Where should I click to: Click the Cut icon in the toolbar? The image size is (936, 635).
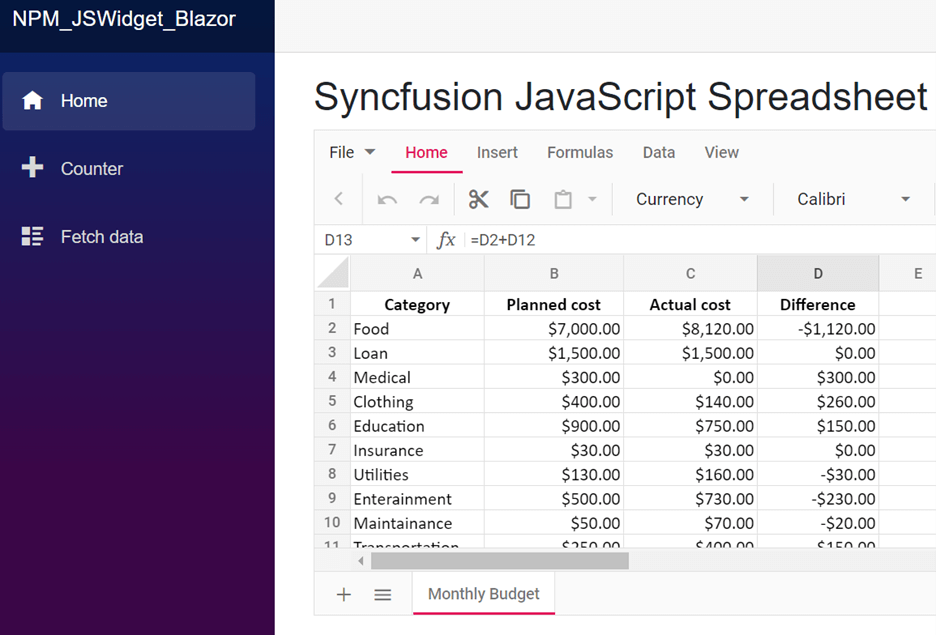pyautogui.click(x=478, y=198)
